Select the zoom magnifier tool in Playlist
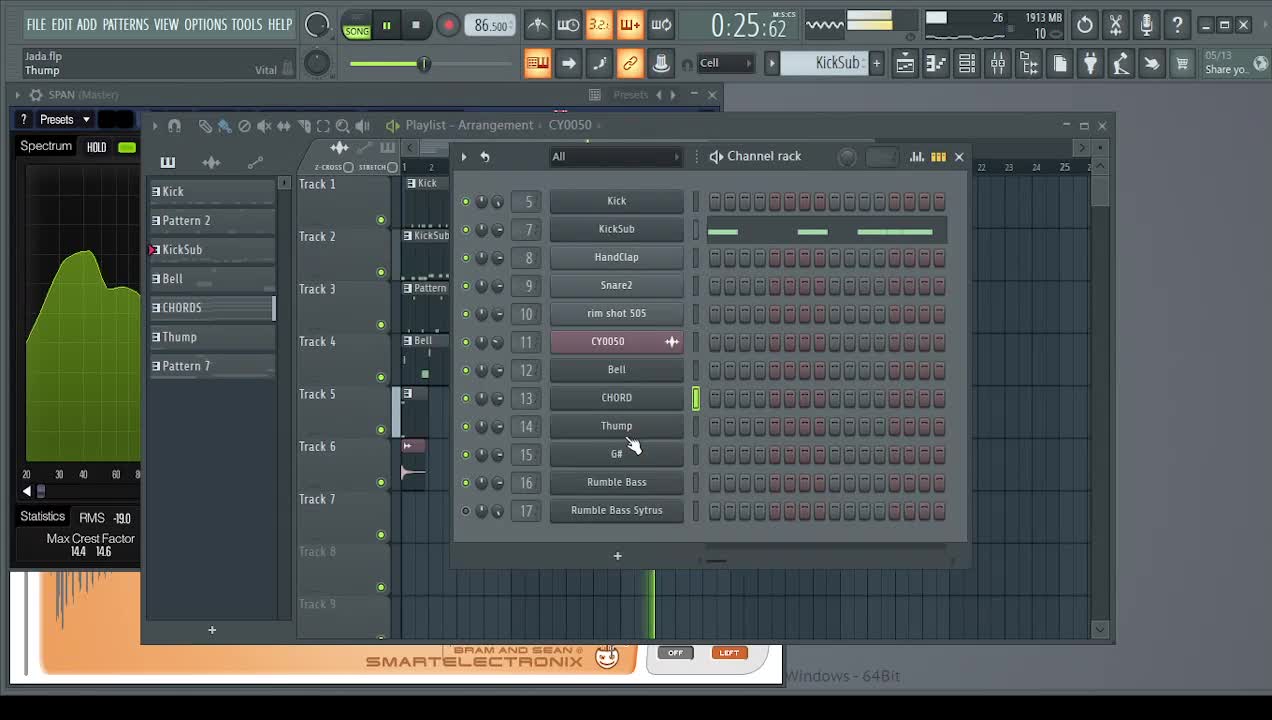Image resolution: width=1272 pixels, height=720 pixels. pyautogui.click(x=342, y=126)
